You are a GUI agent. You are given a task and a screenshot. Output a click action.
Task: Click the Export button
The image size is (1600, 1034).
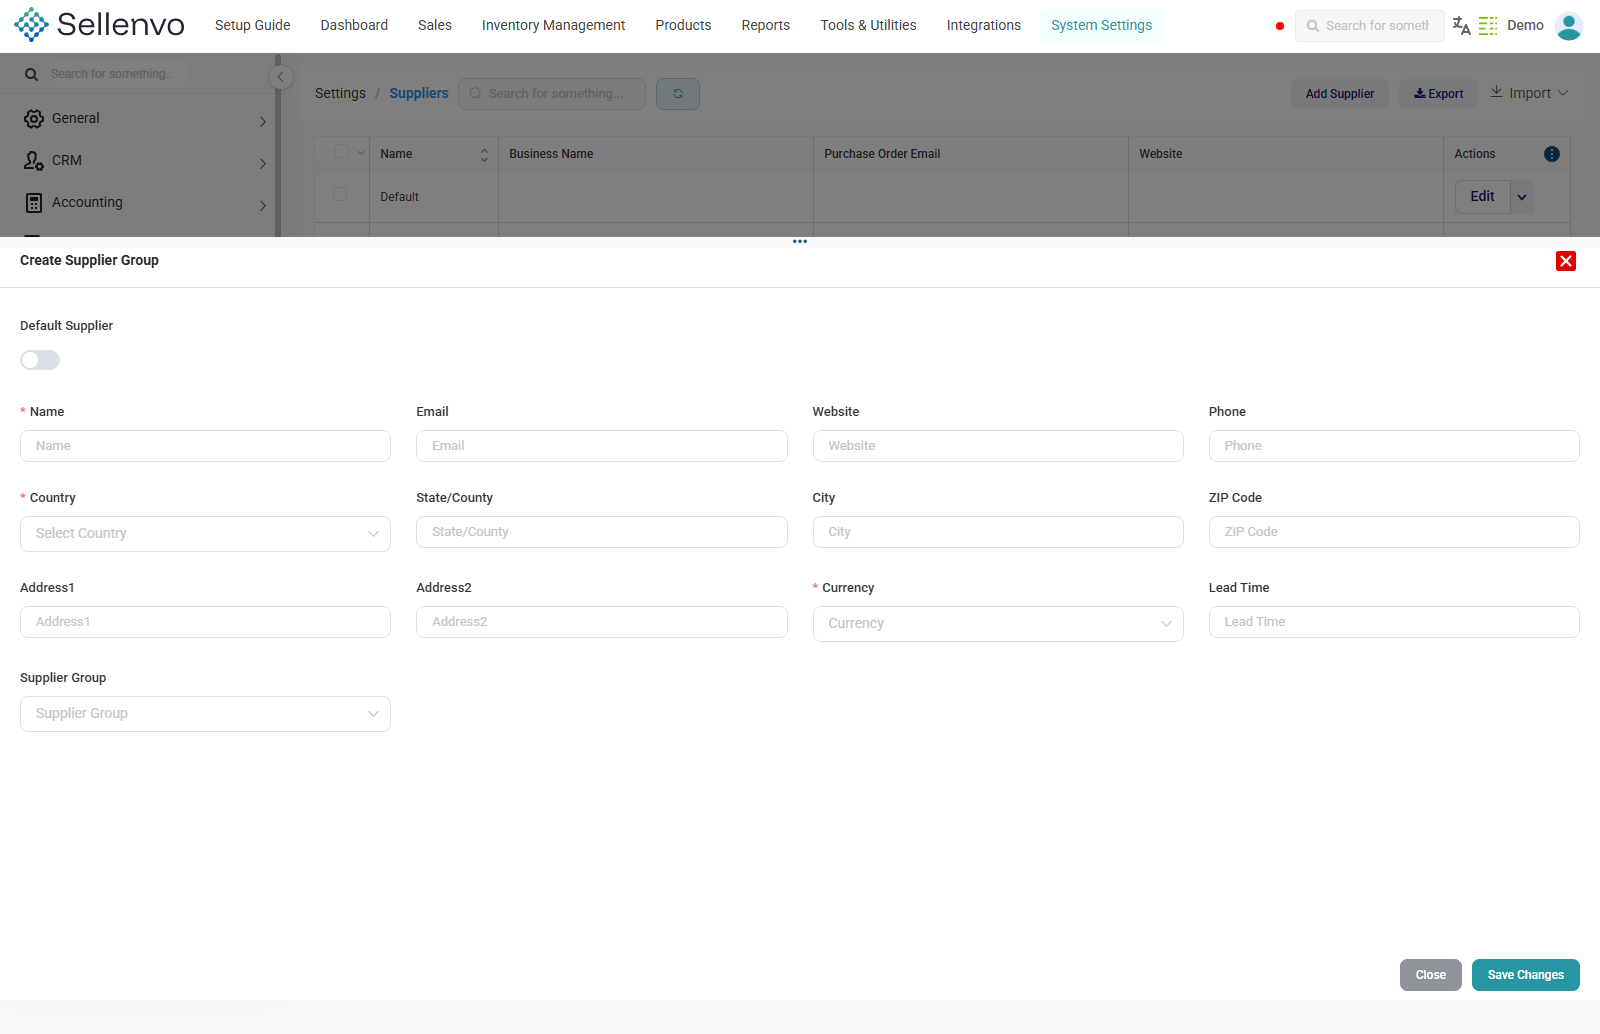point(1438,94)
